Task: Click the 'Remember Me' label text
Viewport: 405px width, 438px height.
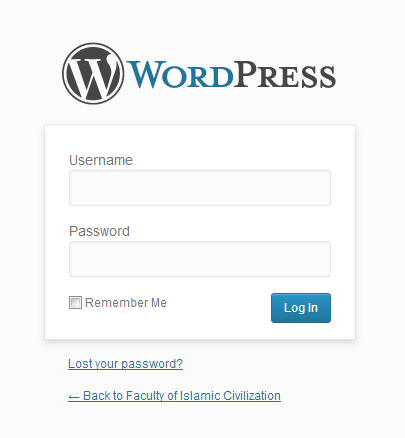Action: 126,303
